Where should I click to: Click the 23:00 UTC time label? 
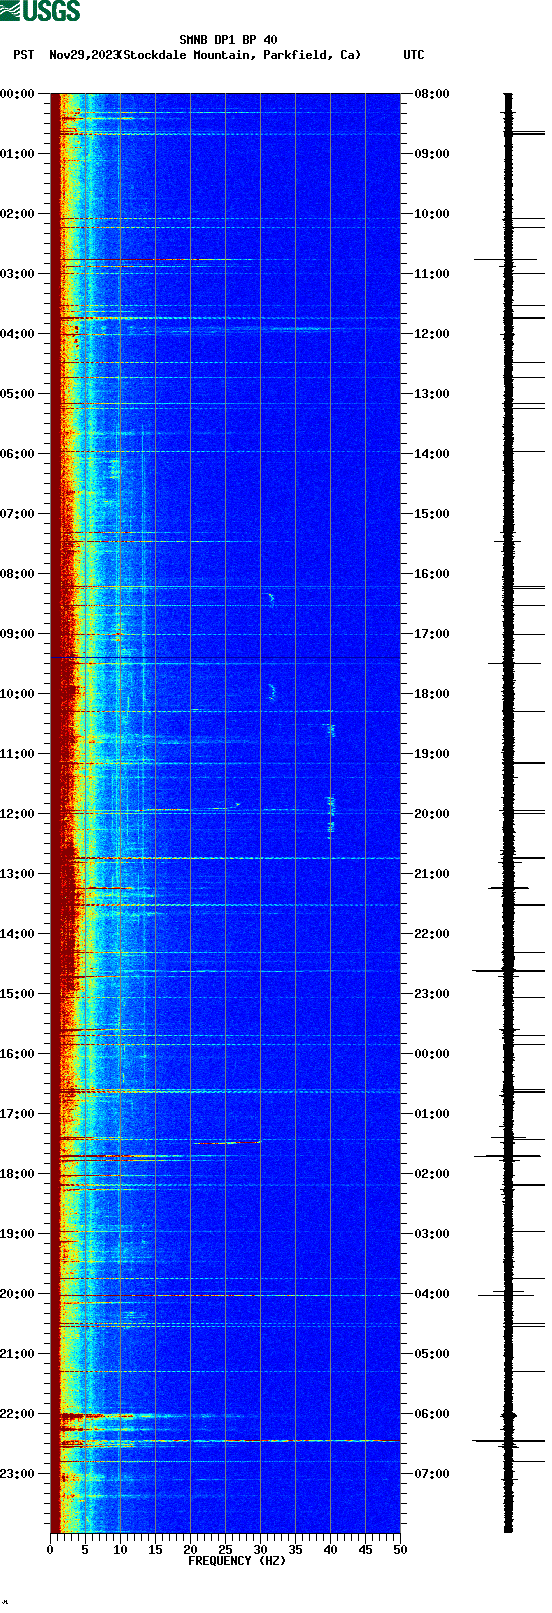click(432, 994)
